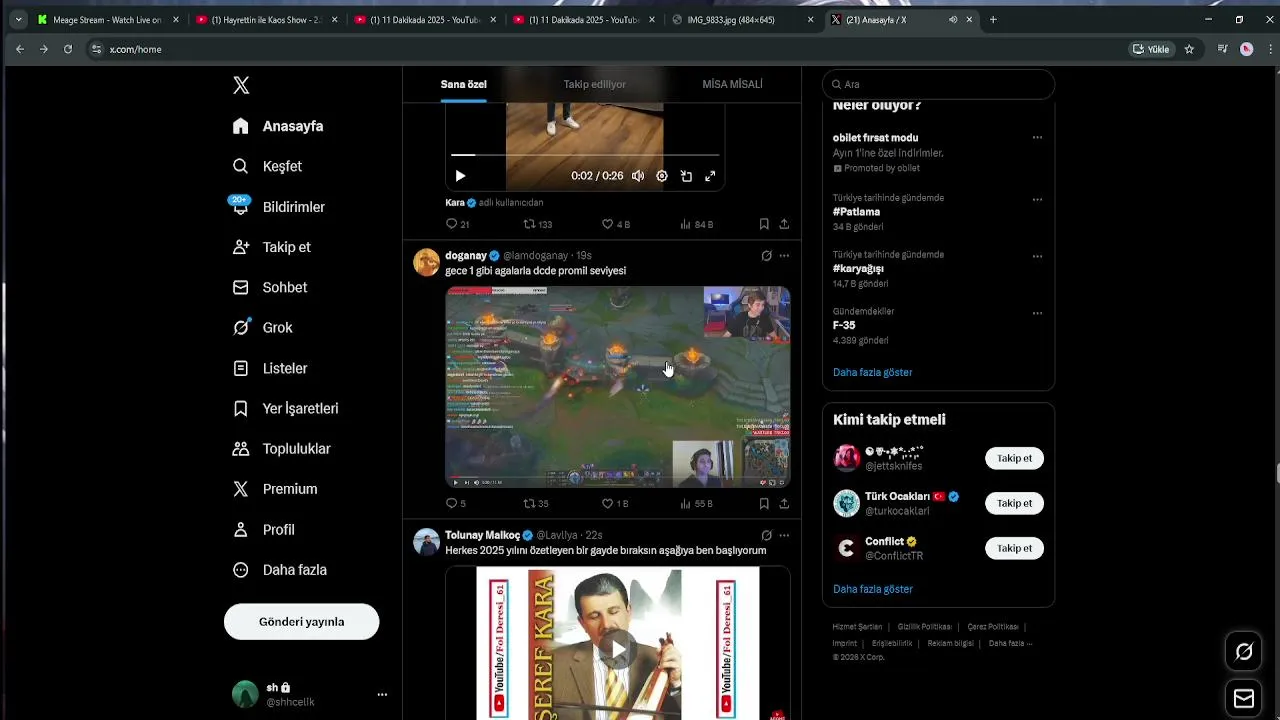
Task: Bookmark this page with star icon
Action: point(1189,49)
